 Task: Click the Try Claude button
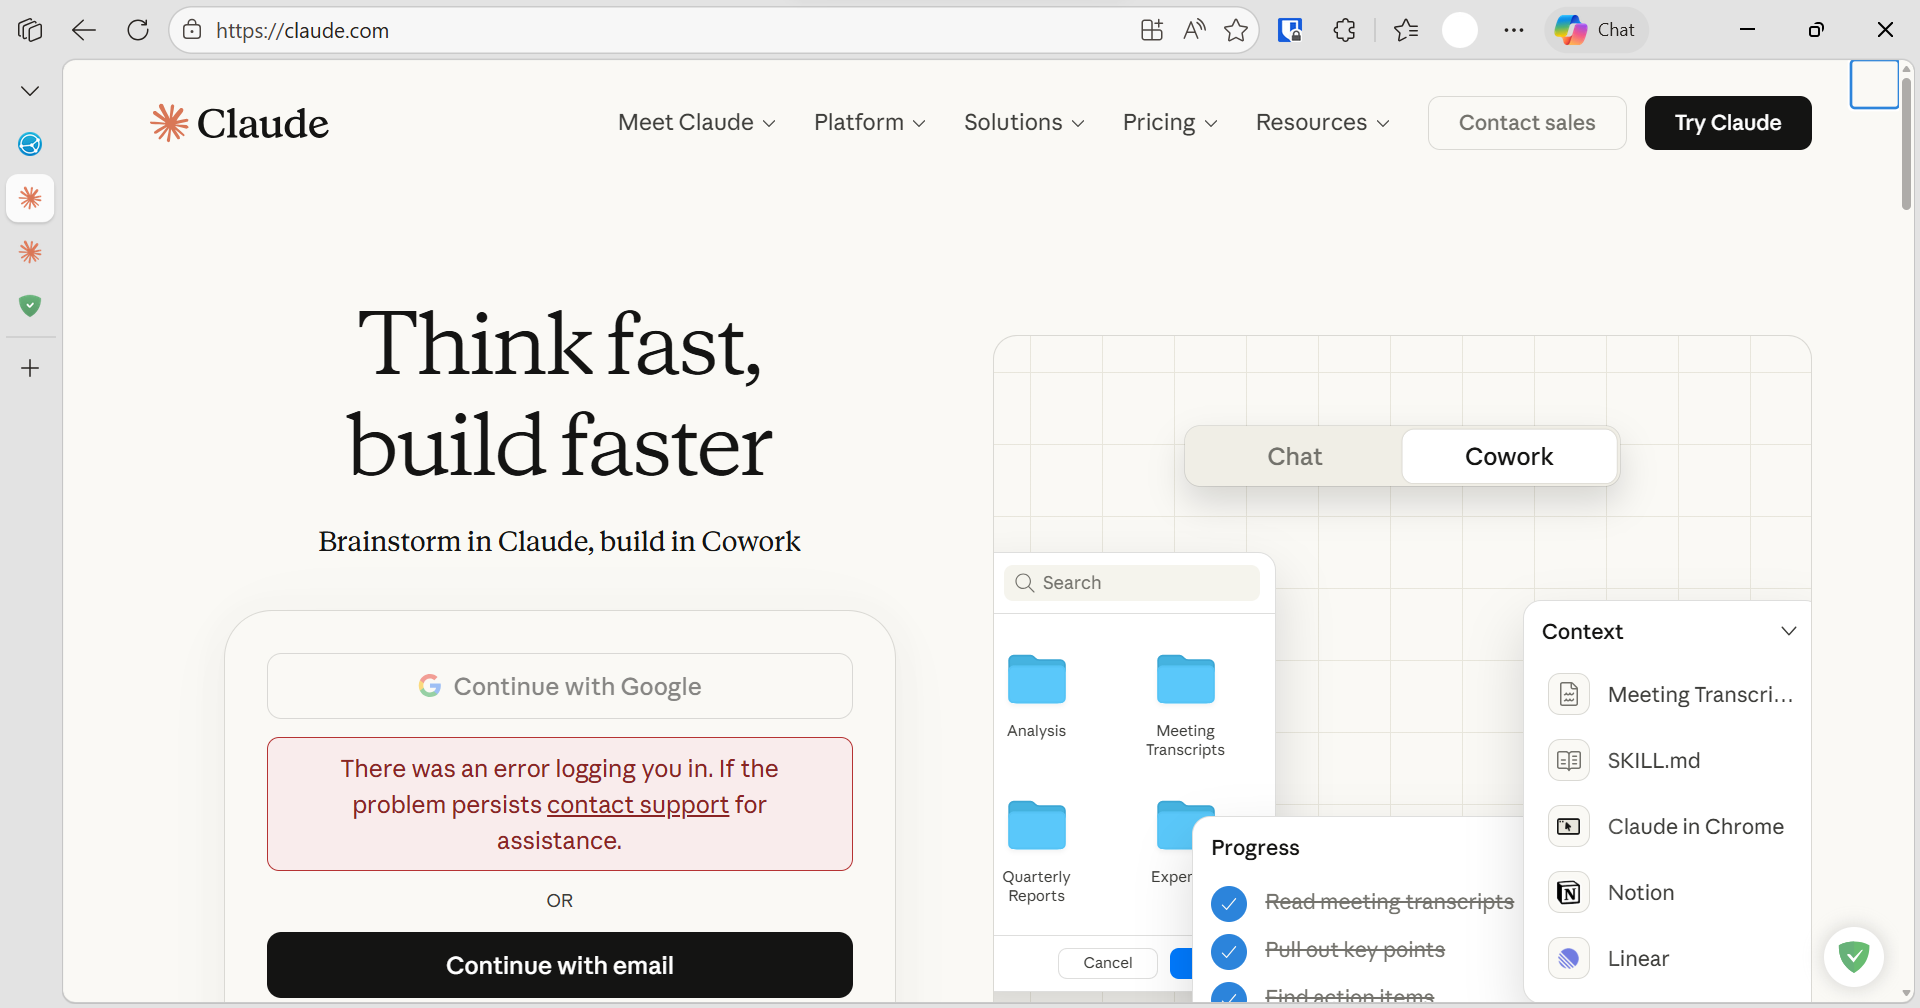[x=1727, y=122]
